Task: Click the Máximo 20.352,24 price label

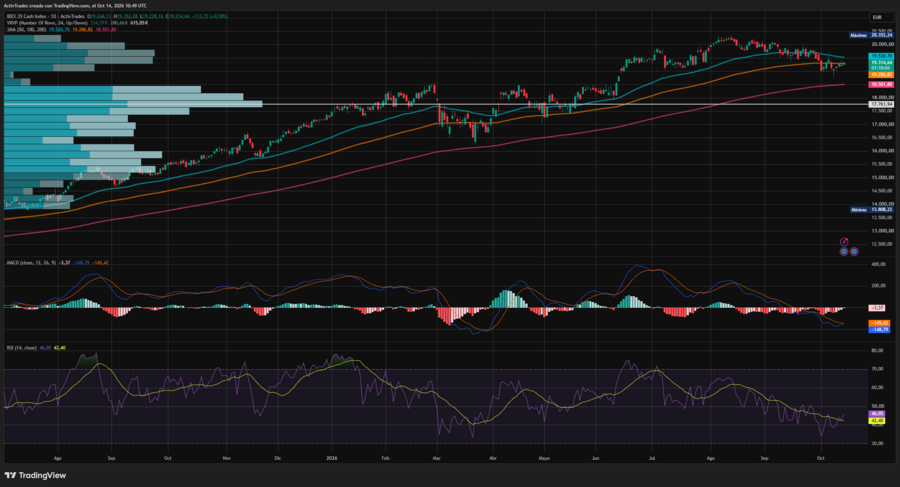Action: 871,36
